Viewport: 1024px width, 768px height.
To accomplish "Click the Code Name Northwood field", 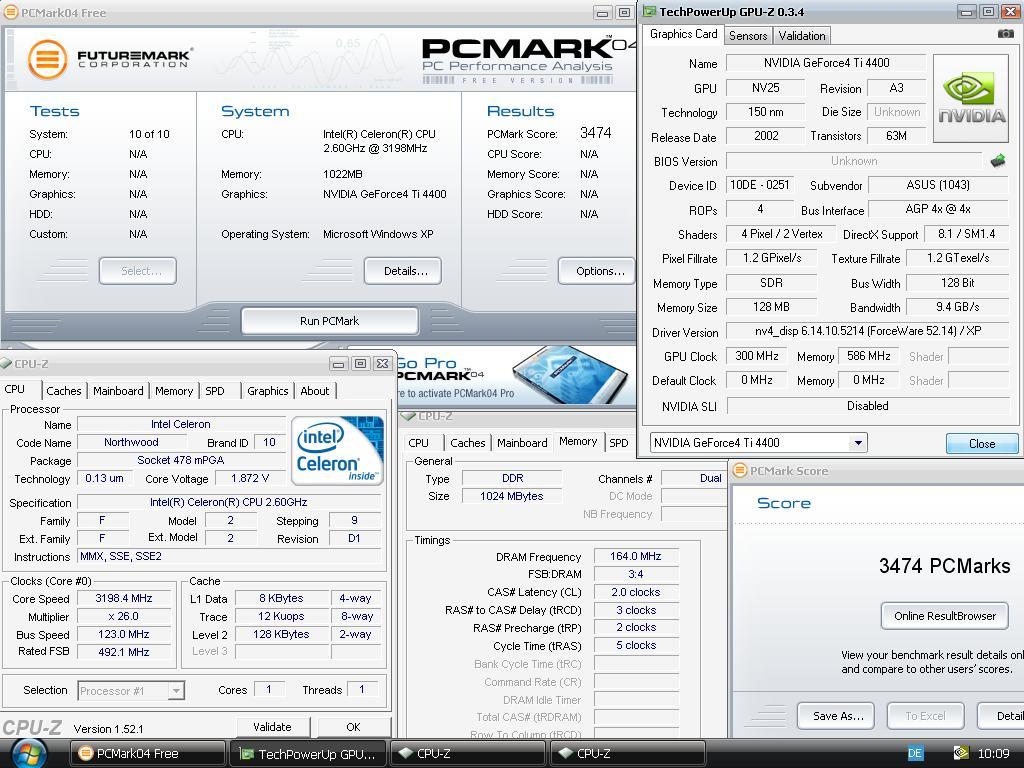I will [x=131, y=442].
